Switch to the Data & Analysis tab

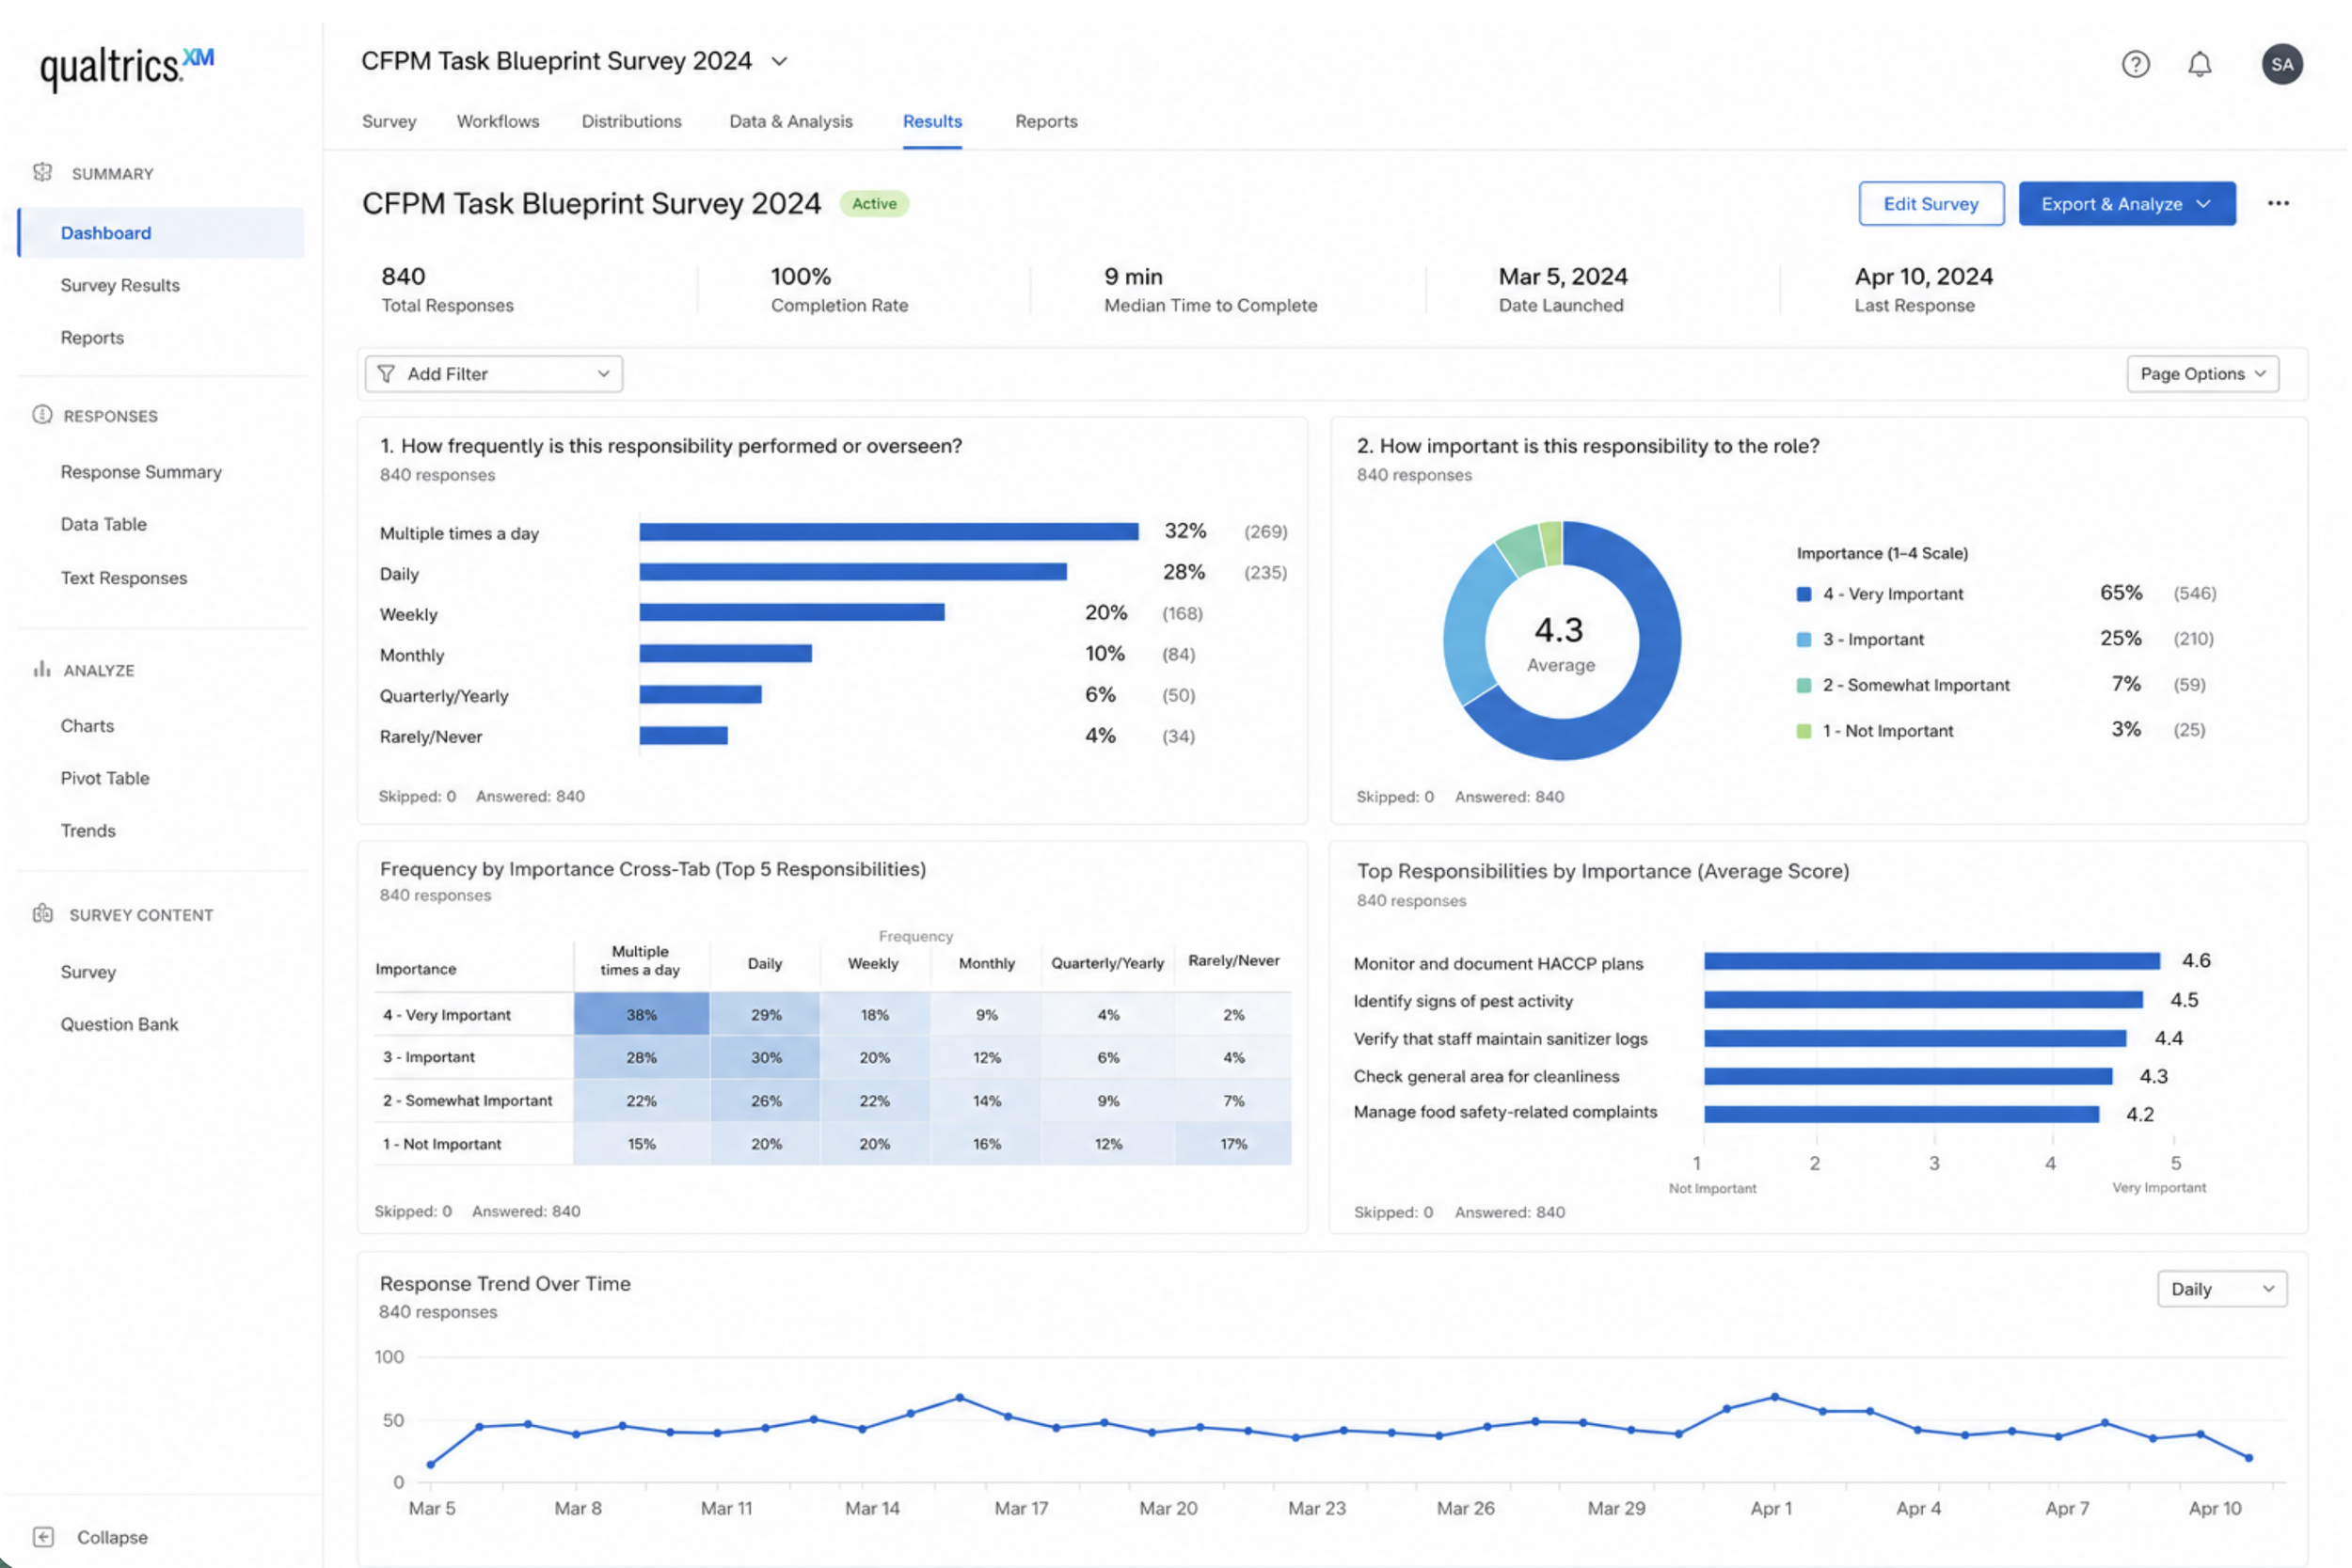790,121
